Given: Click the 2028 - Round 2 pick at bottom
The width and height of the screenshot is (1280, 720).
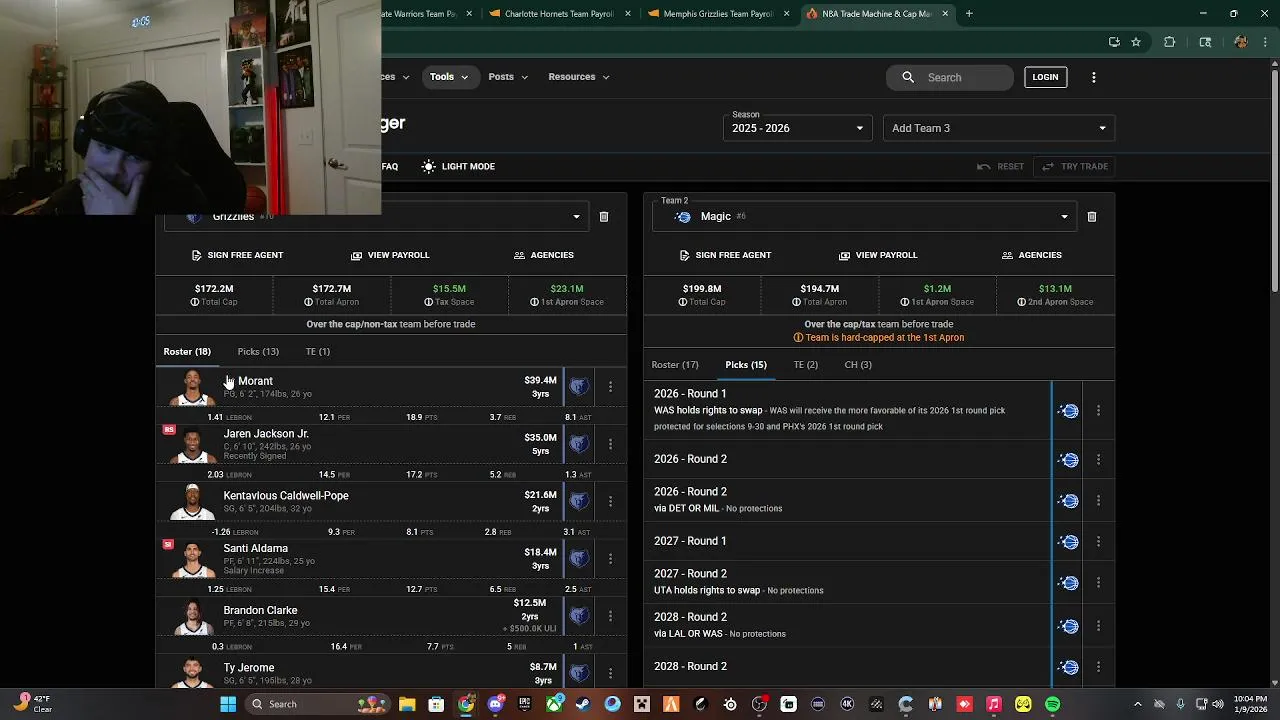Looking at the screenshot, I should (690, 667).
